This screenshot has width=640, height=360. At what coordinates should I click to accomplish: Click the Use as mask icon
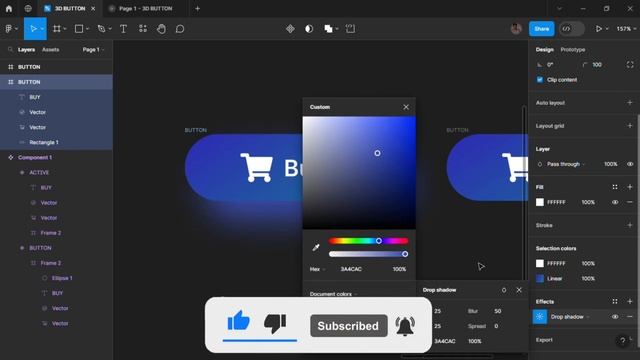click(309, 29)
